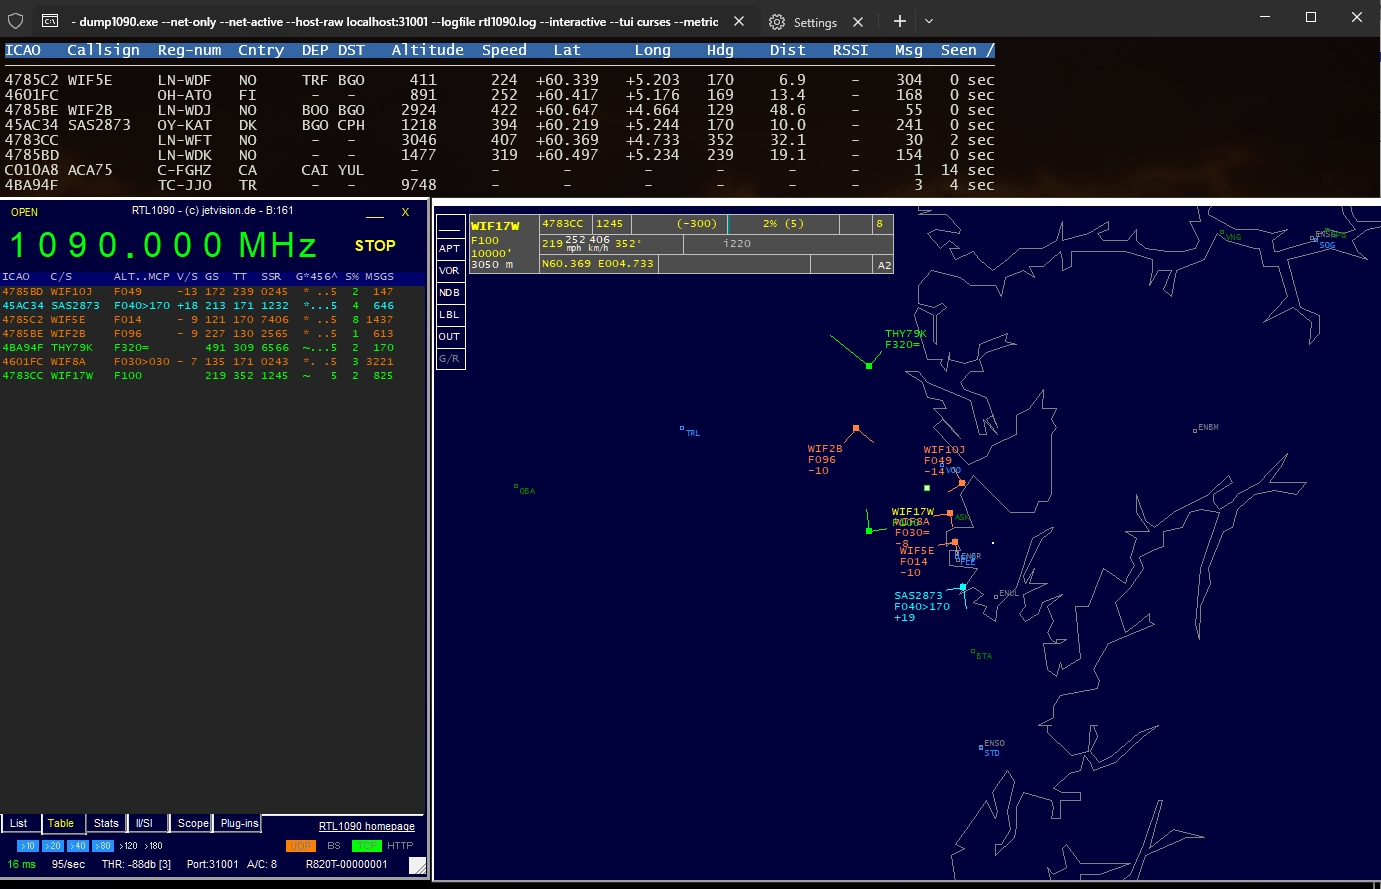Select table row WIF17W in RTL1090
1381x889 pixels.
pos(212,376)
